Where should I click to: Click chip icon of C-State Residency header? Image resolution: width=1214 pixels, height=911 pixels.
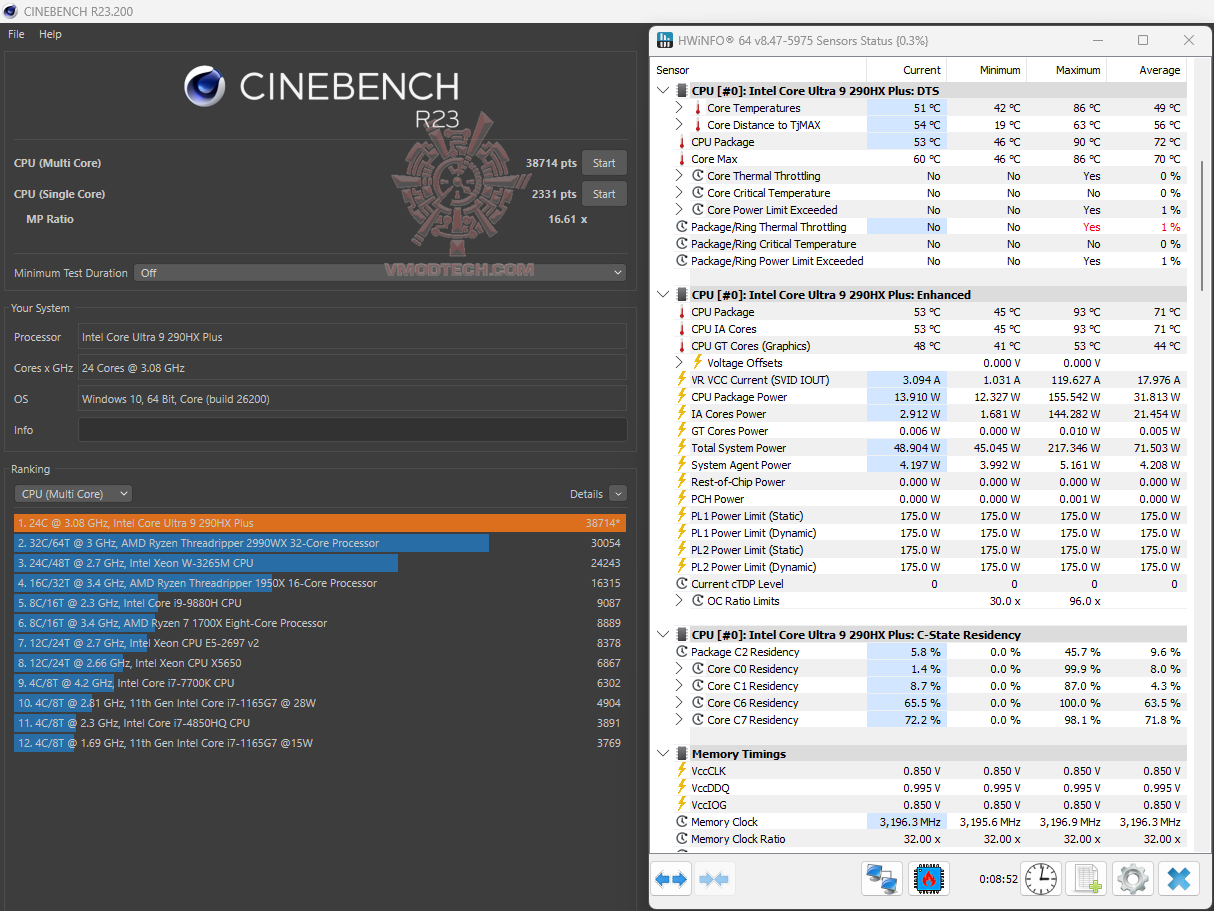(682, 635)
